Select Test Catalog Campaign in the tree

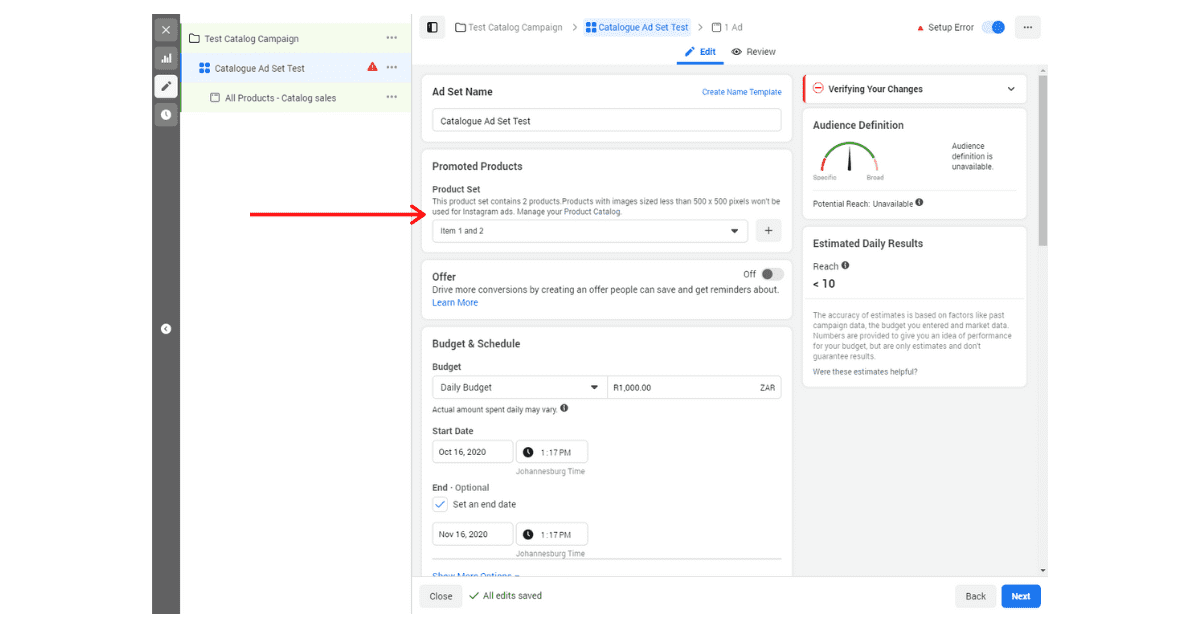pyautogui.click(x=251, y=39)
